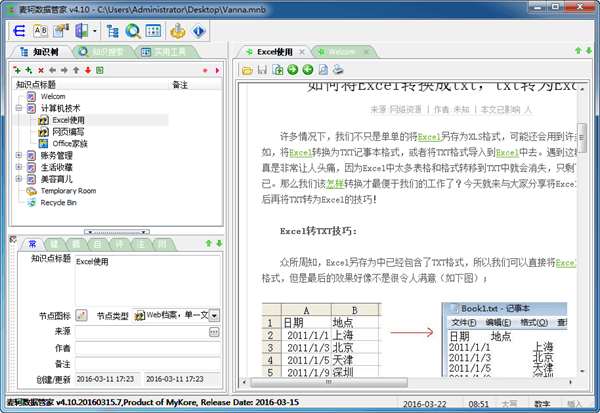Switch to the 评 properties tab
This screenshot has width=600, height=413.
[x=119, y=244]
